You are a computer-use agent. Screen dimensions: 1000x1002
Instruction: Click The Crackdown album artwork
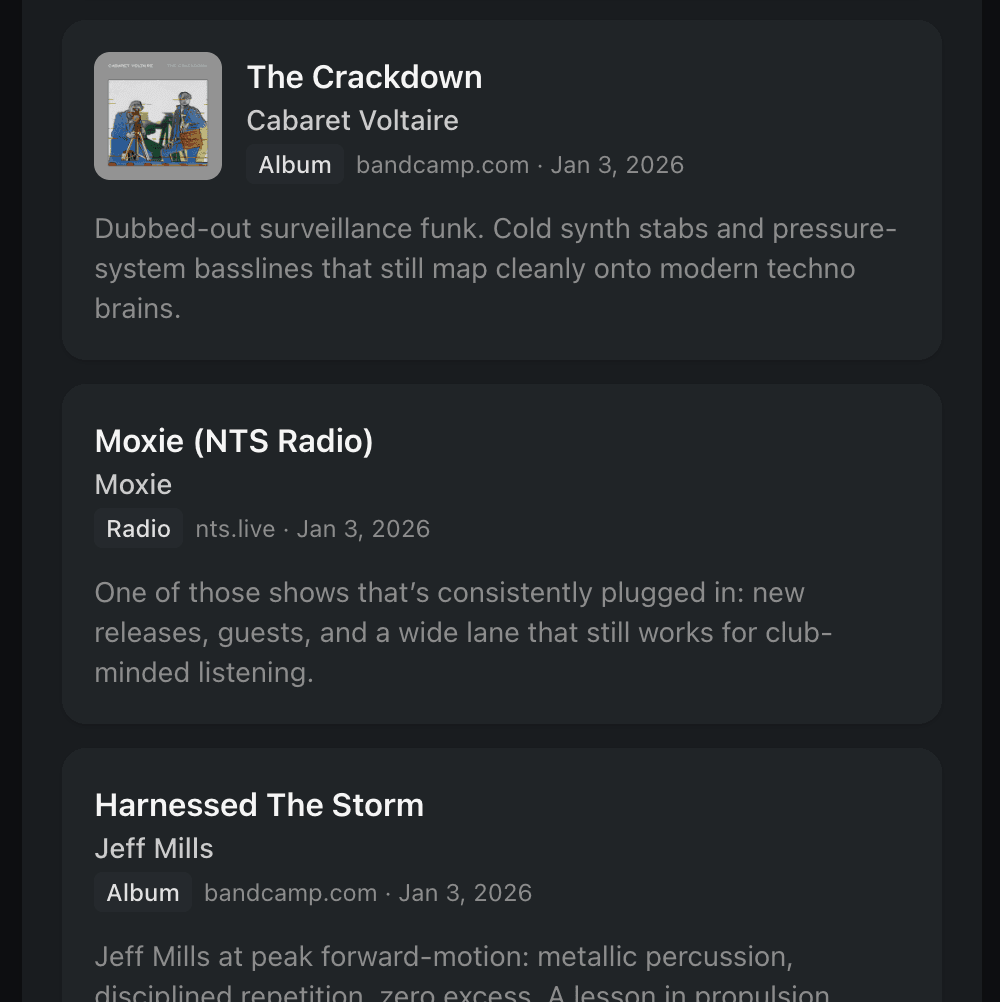158,115
